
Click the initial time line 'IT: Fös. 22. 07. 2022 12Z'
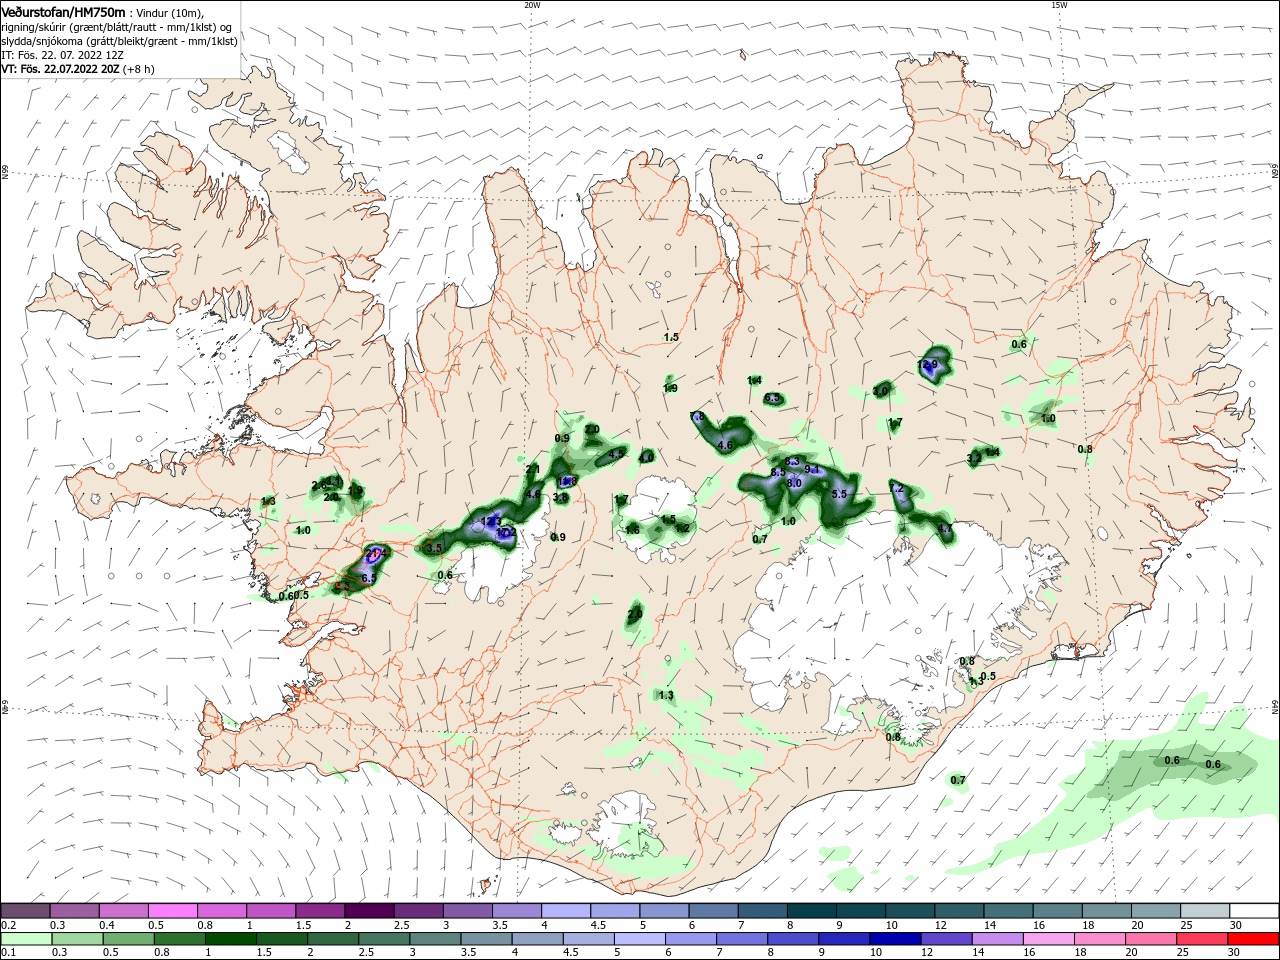pyautogui.click(x=62, y=55)
